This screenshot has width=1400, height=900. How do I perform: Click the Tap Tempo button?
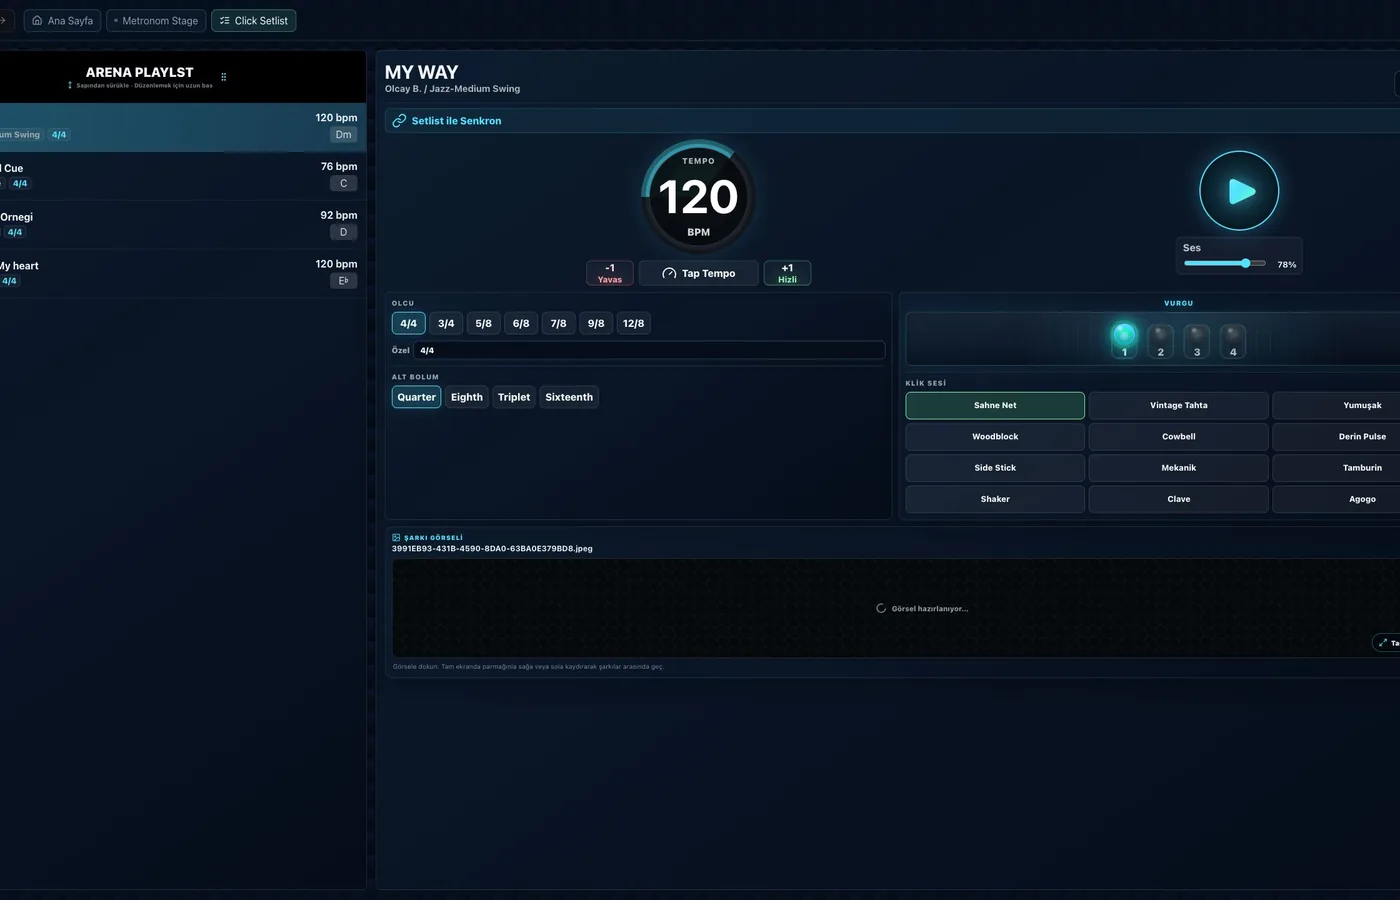[x=698, y=273]
